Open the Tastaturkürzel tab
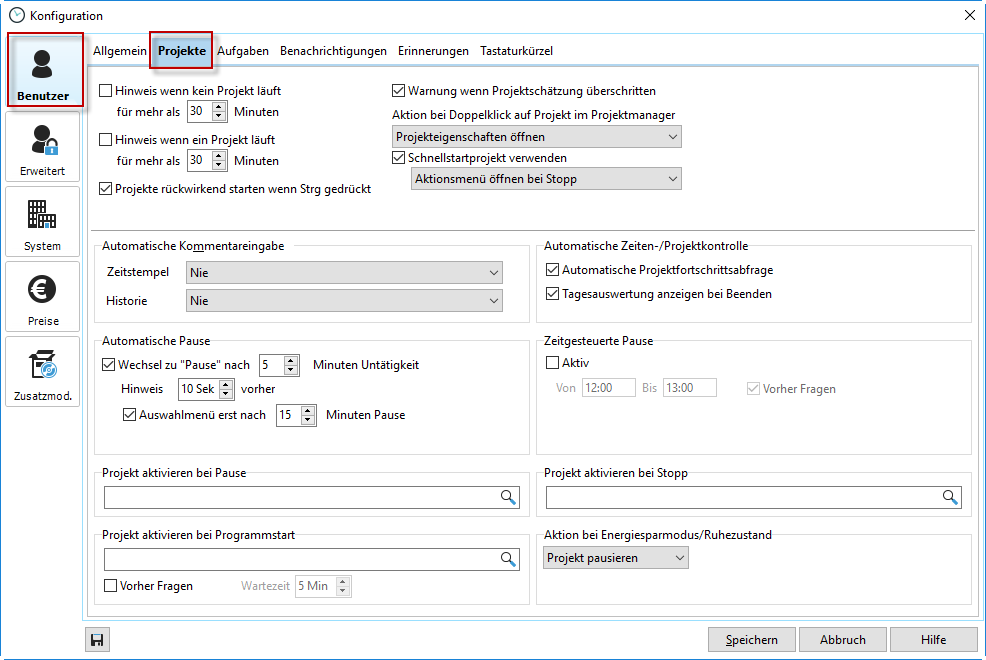Screen dimensions: 986x660 click(x=516, y=50)
